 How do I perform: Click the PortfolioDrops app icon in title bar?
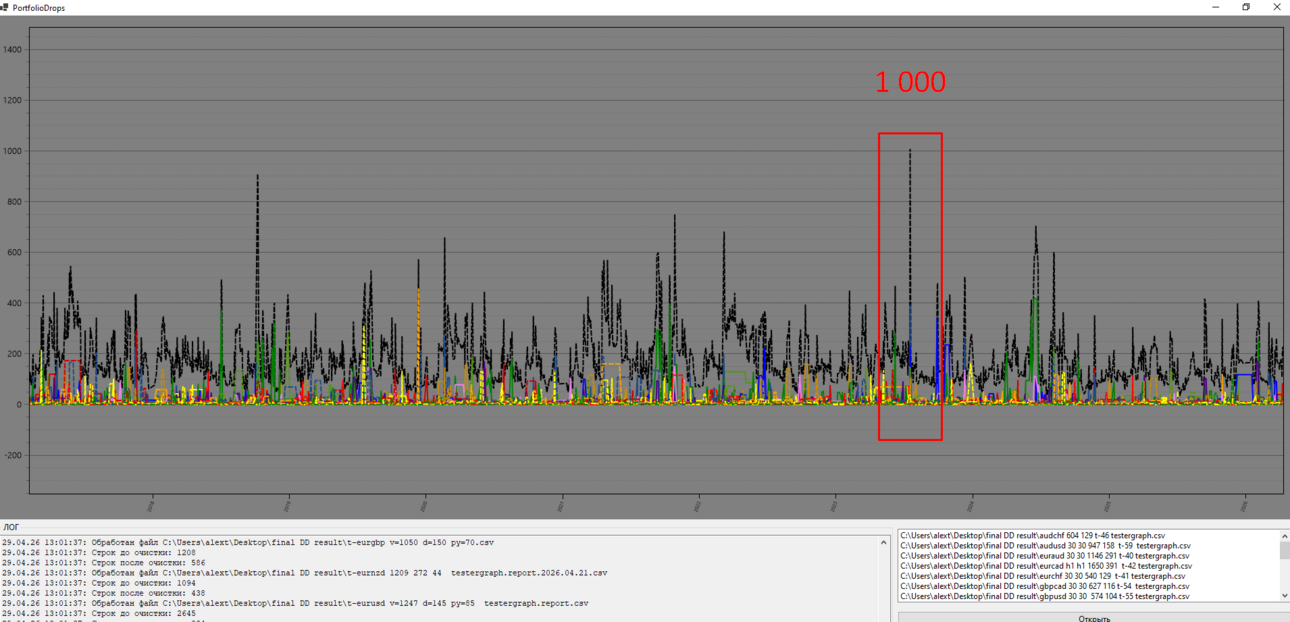[x=5, y=7]
